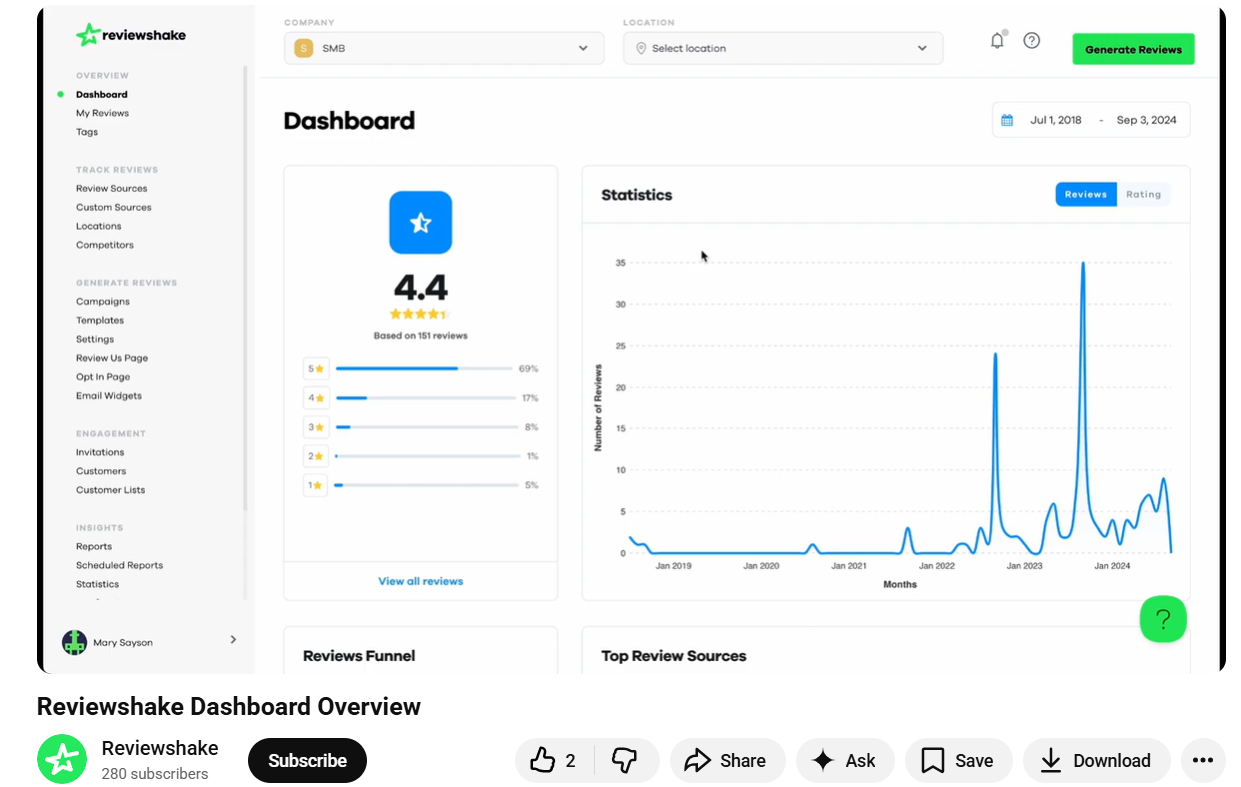The image size is (1241, 787).
Task: Click the Reviewshake channel avatar
Action: (x=62, y=760)
